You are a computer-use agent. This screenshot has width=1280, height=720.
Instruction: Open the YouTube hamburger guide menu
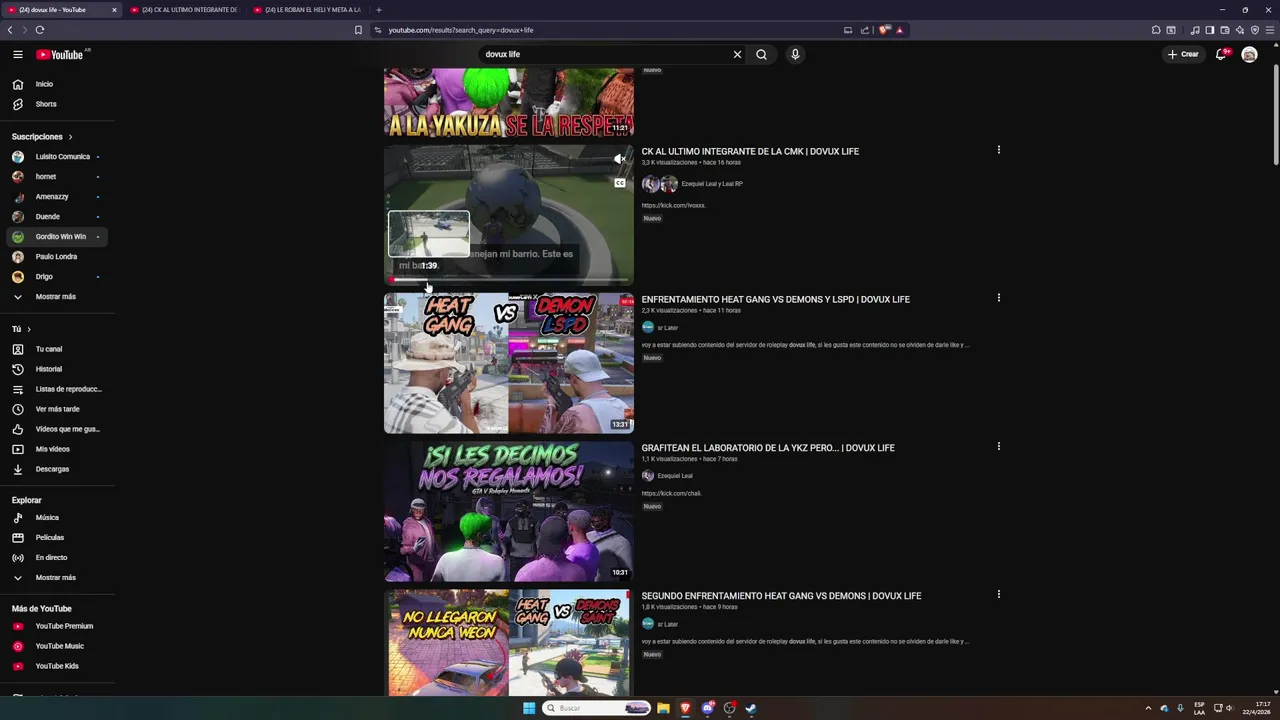[18, 54]
